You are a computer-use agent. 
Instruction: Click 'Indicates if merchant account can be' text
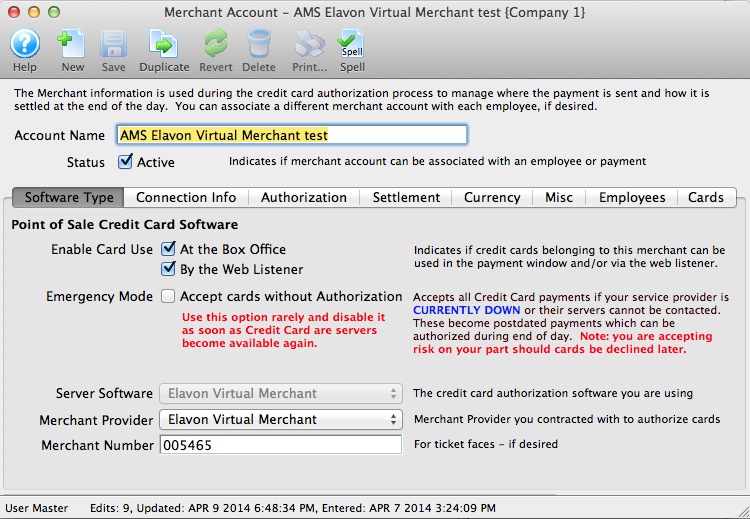[x=437, y=161]
